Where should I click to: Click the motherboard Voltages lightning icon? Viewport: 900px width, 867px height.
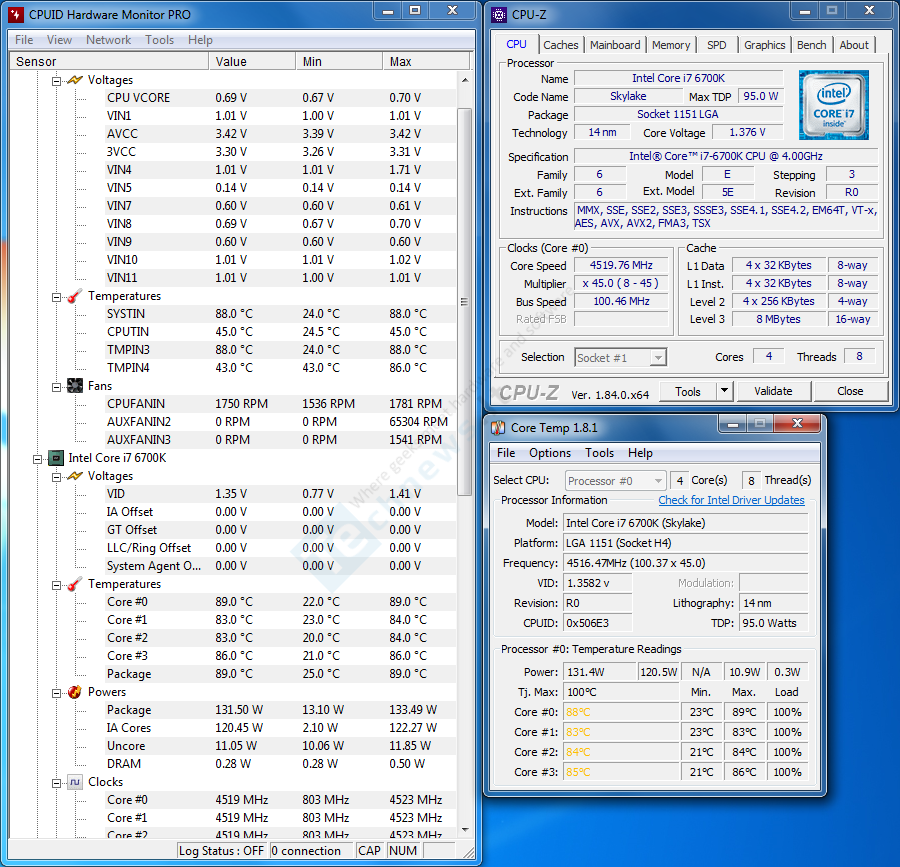pyautogui.click(x=75, y=80)
